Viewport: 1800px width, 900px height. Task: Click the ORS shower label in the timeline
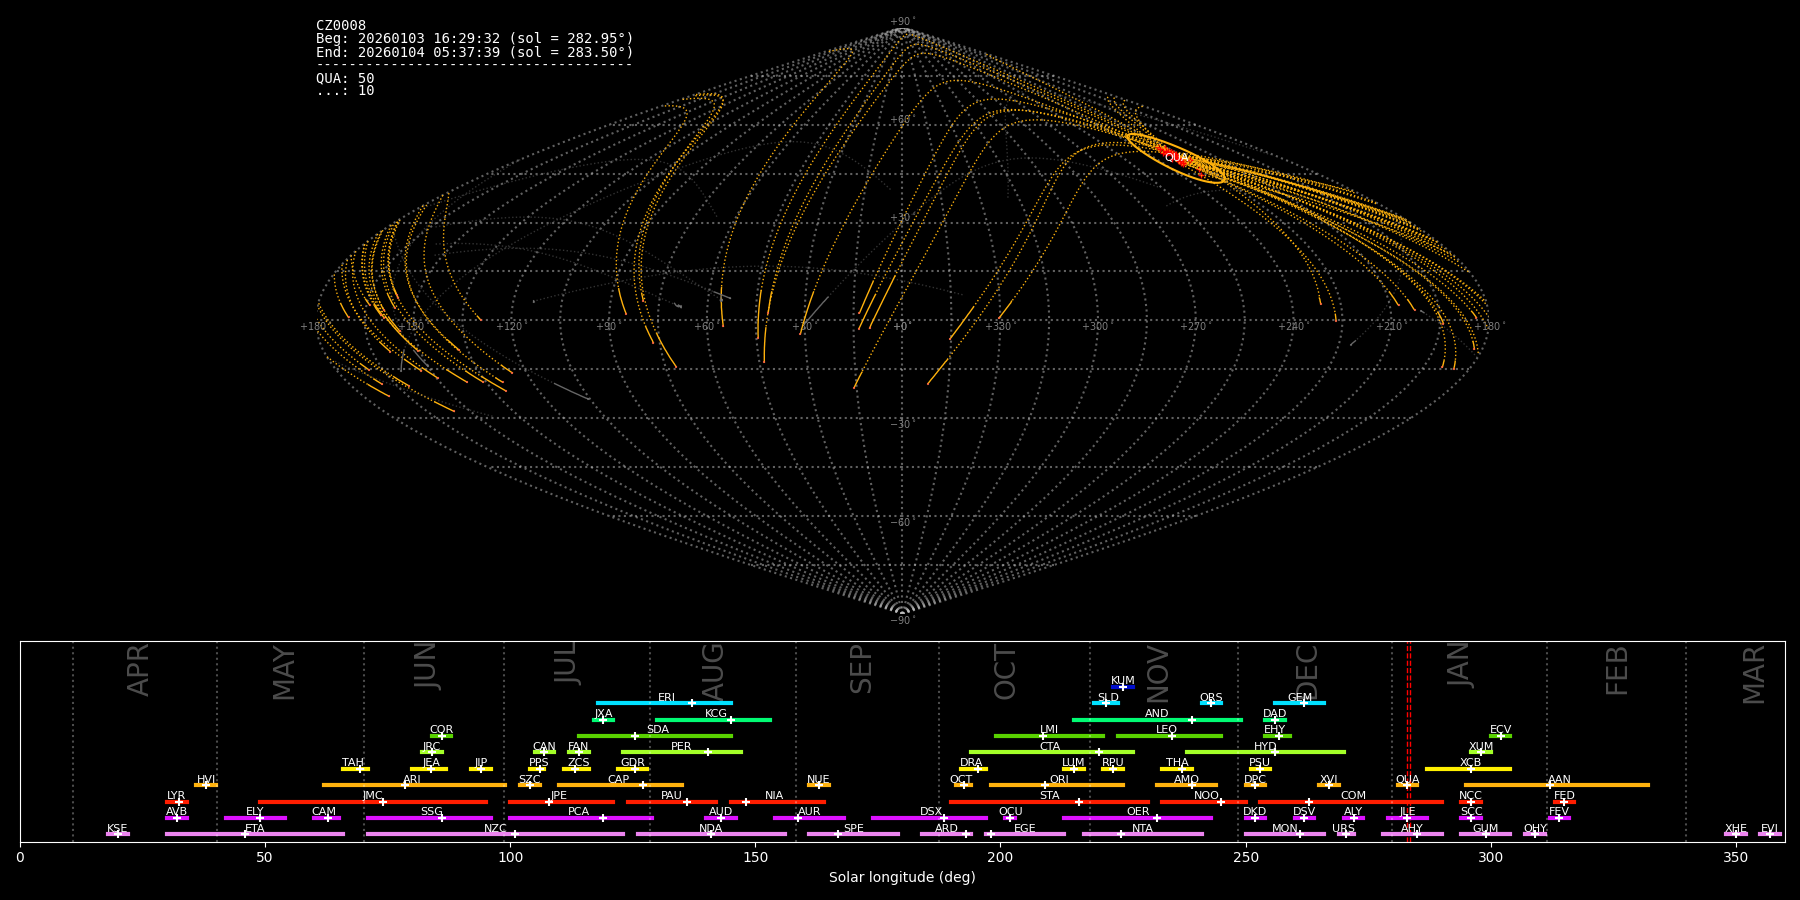click(1211, 698)
